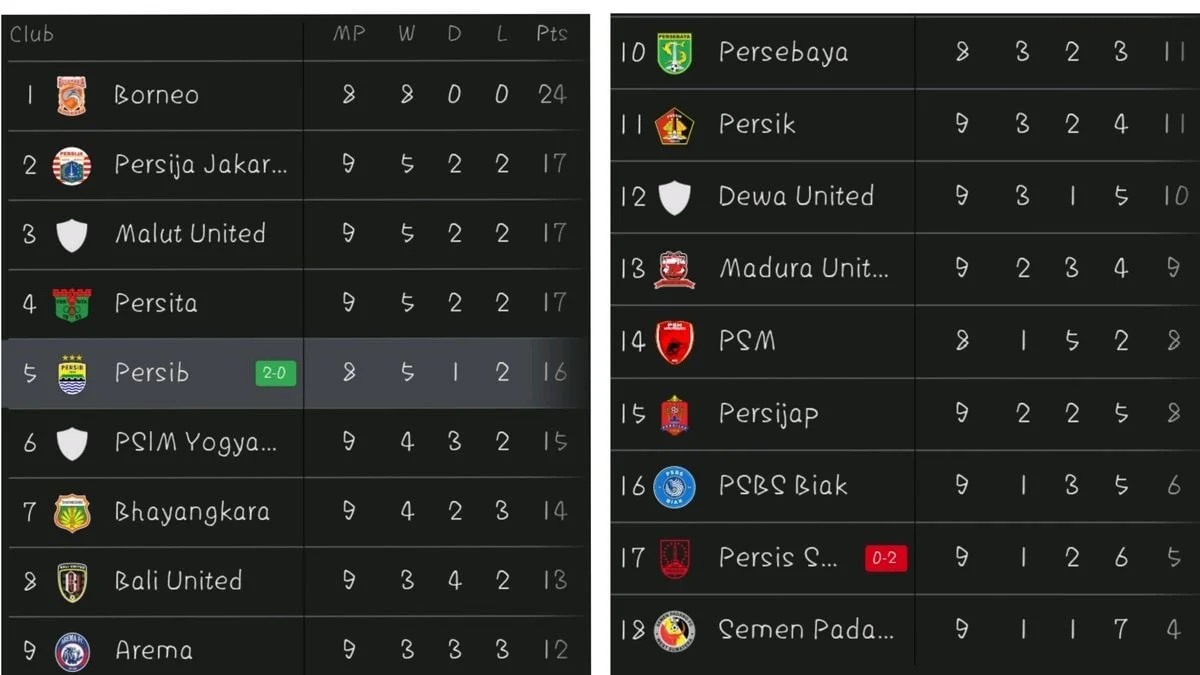Viewport: 1200px width, 675px height.
Task: Click the Semen Padang club crest
Action: pyautogui.click(x=674, y=630)
